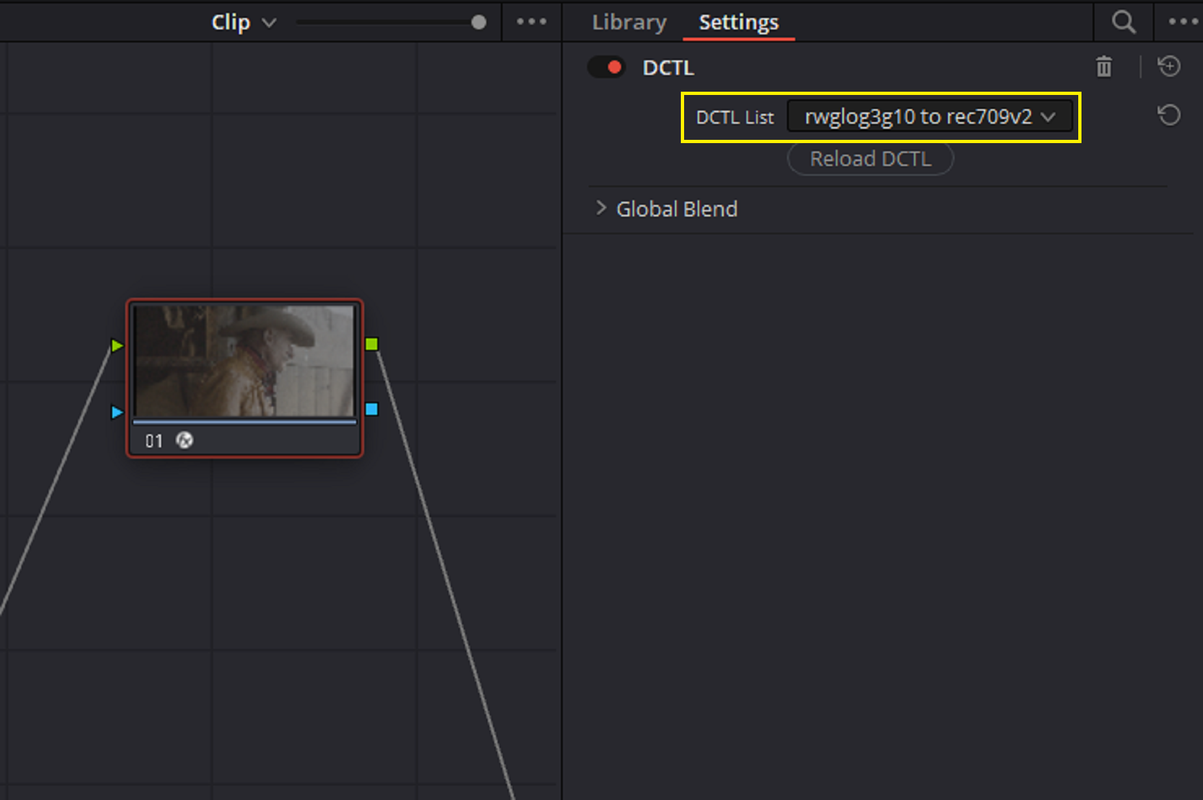Click the blue key input connector of node 01
This screenshot has height=800, width=1203.
117,412
